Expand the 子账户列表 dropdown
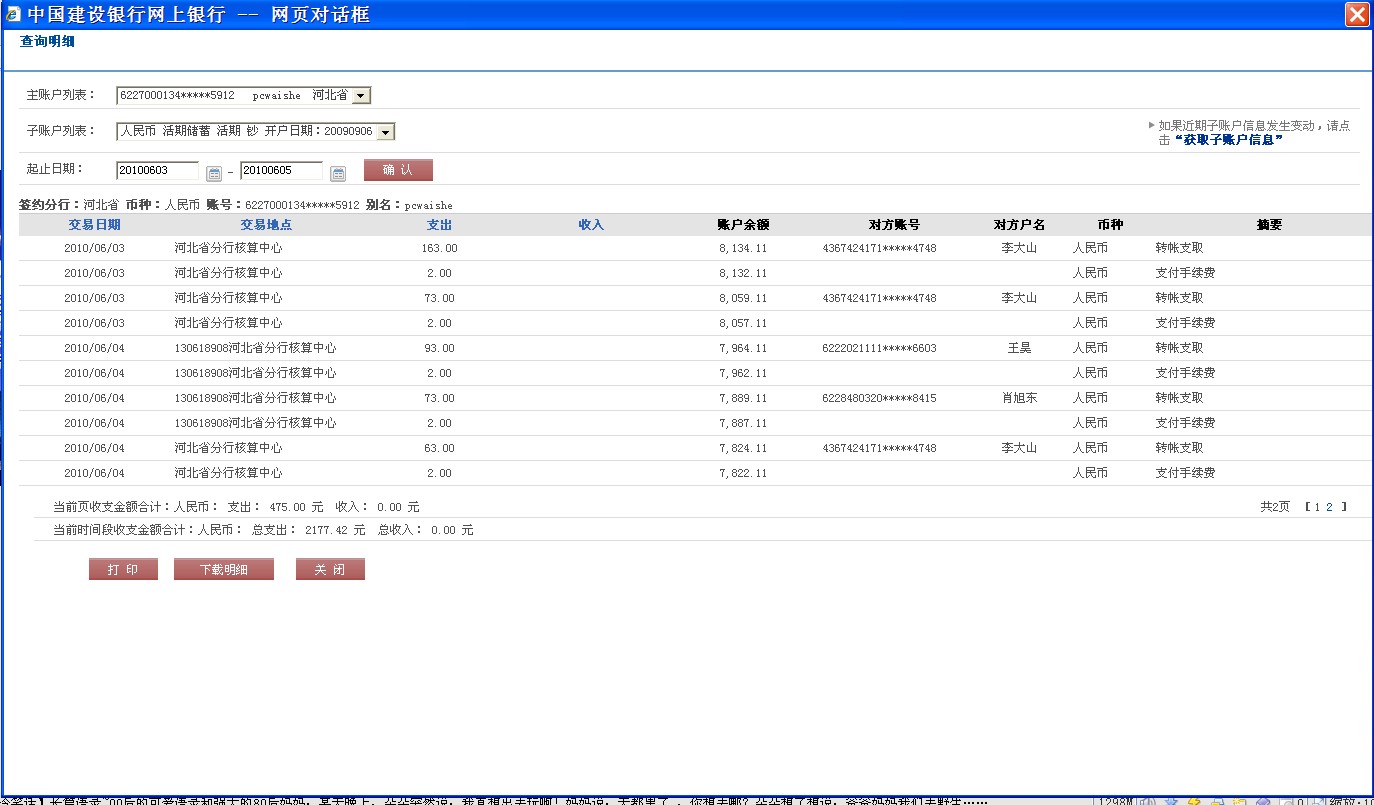This screenshot has height=805, width=1374. coord(386,132)
